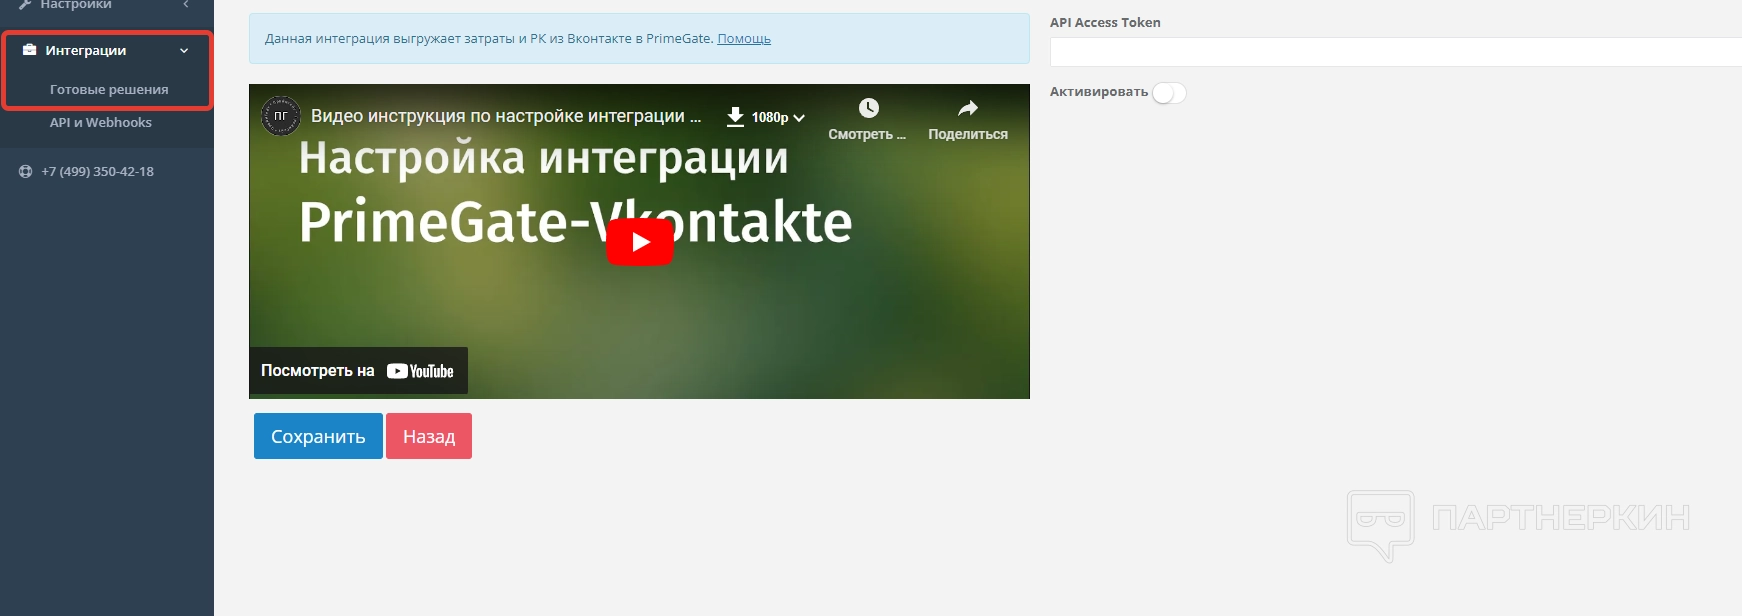Focus the API Access Token field
Image resolution: width=1742 pixels, height=616 pixels.
1395,52
